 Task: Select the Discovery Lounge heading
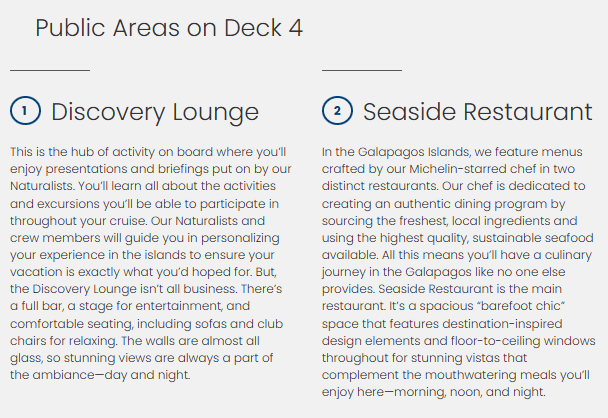click(x=154, y=111)
